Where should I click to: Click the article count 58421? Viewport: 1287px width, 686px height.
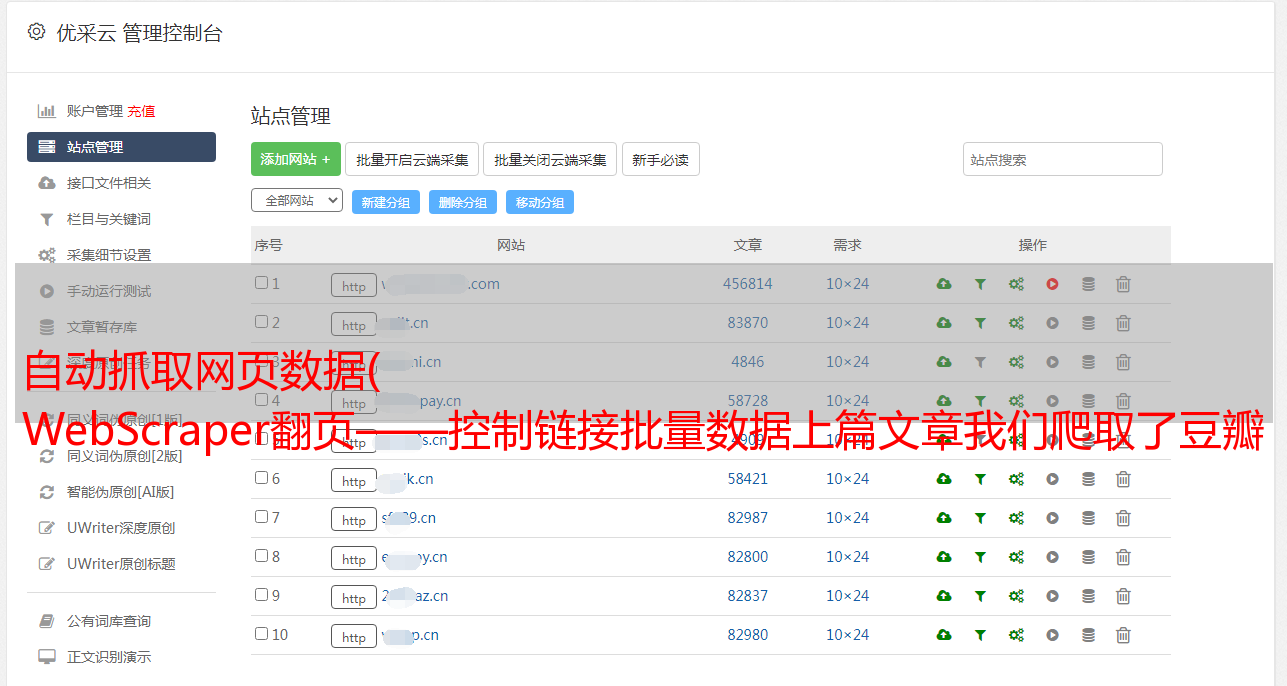click(748, 479)
